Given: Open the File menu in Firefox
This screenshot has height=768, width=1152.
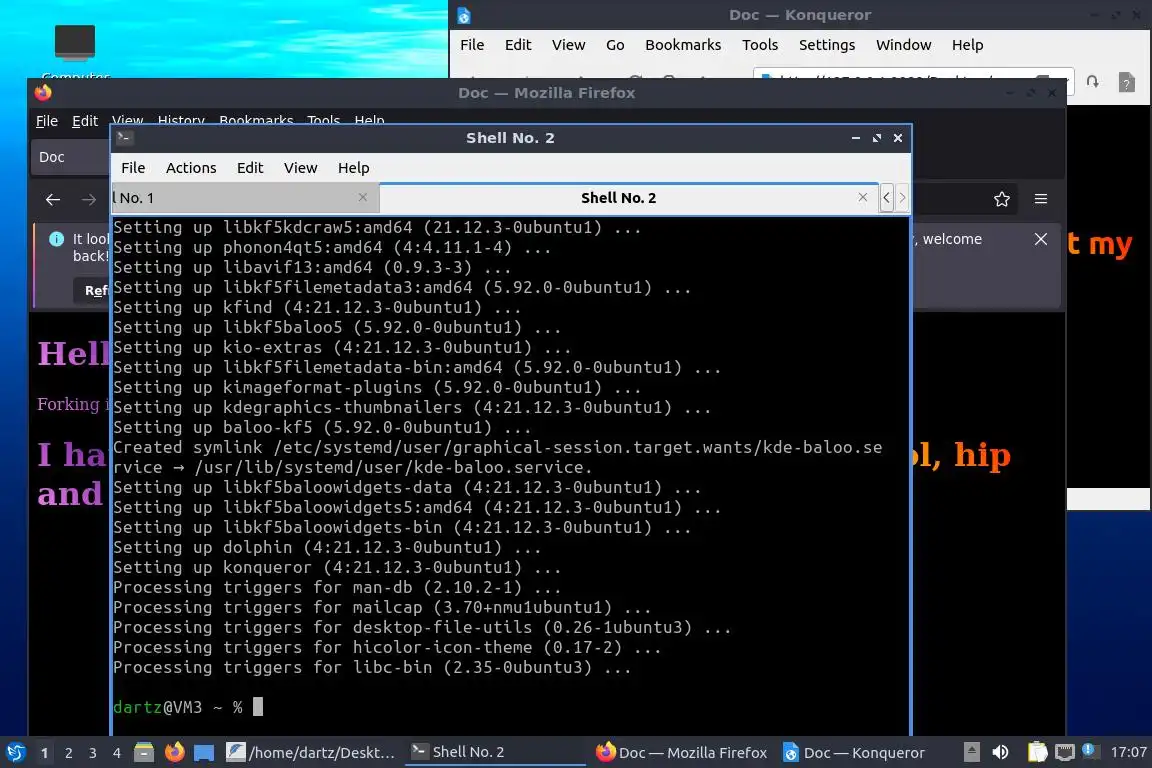Looking at the screenshot, I should click(46, 121).
